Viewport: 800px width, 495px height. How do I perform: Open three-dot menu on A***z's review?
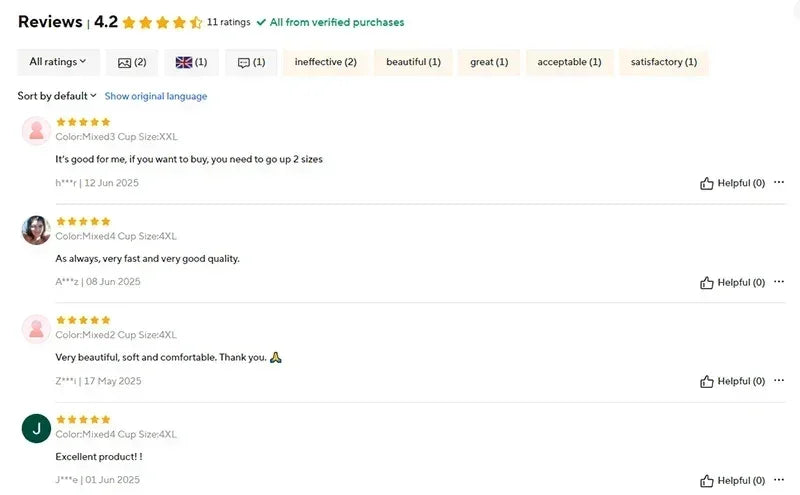click(x=779, y=281)
